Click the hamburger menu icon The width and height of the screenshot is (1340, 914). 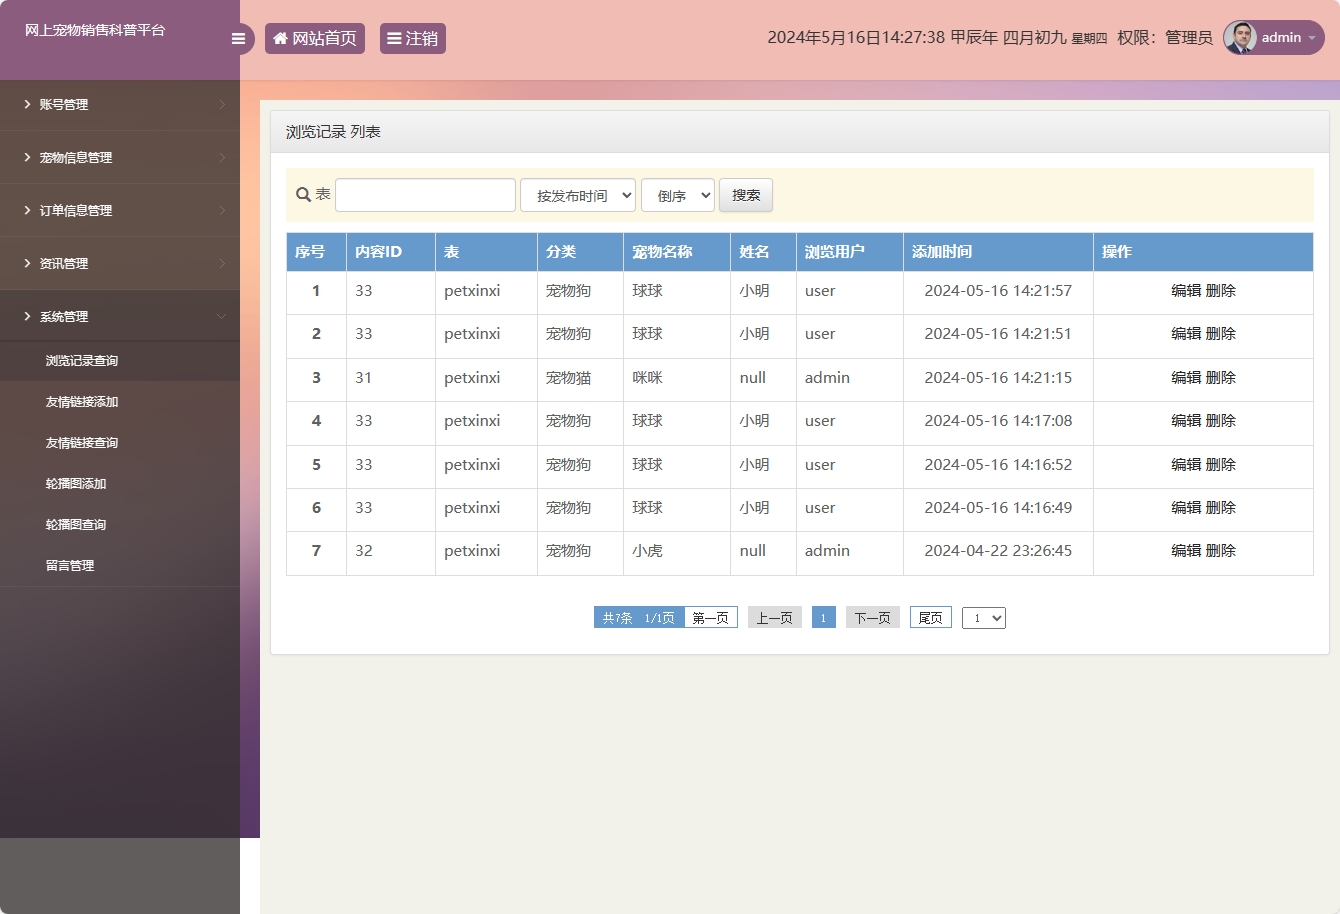[x=238, y=38]
